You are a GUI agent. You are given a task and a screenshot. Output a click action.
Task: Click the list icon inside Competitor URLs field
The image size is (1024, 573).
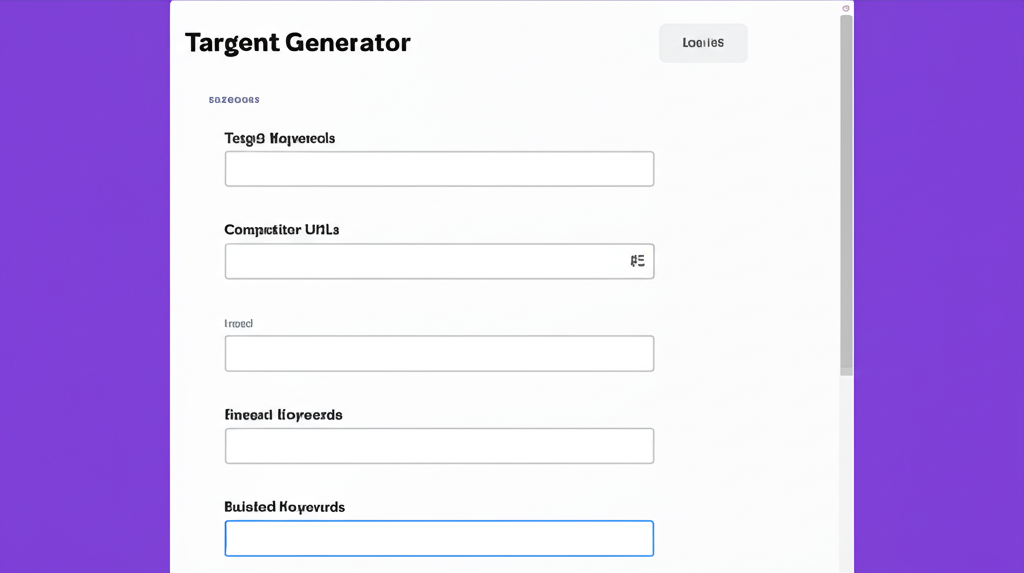[x=637, y=261]
